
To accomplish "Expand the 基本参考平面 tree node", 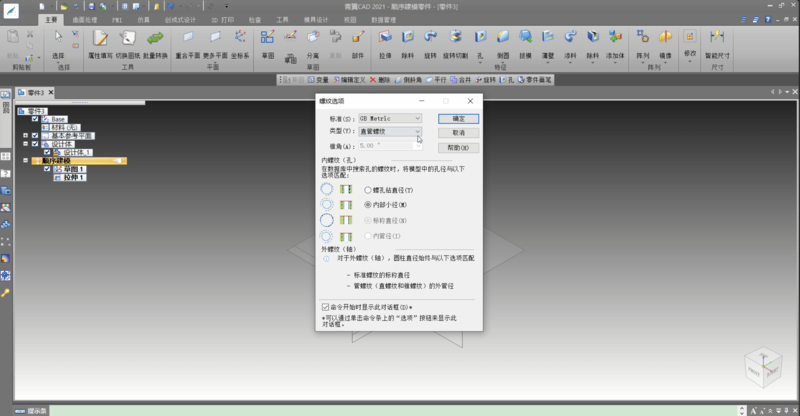I will pyautogui.click(x=25, y=135).
